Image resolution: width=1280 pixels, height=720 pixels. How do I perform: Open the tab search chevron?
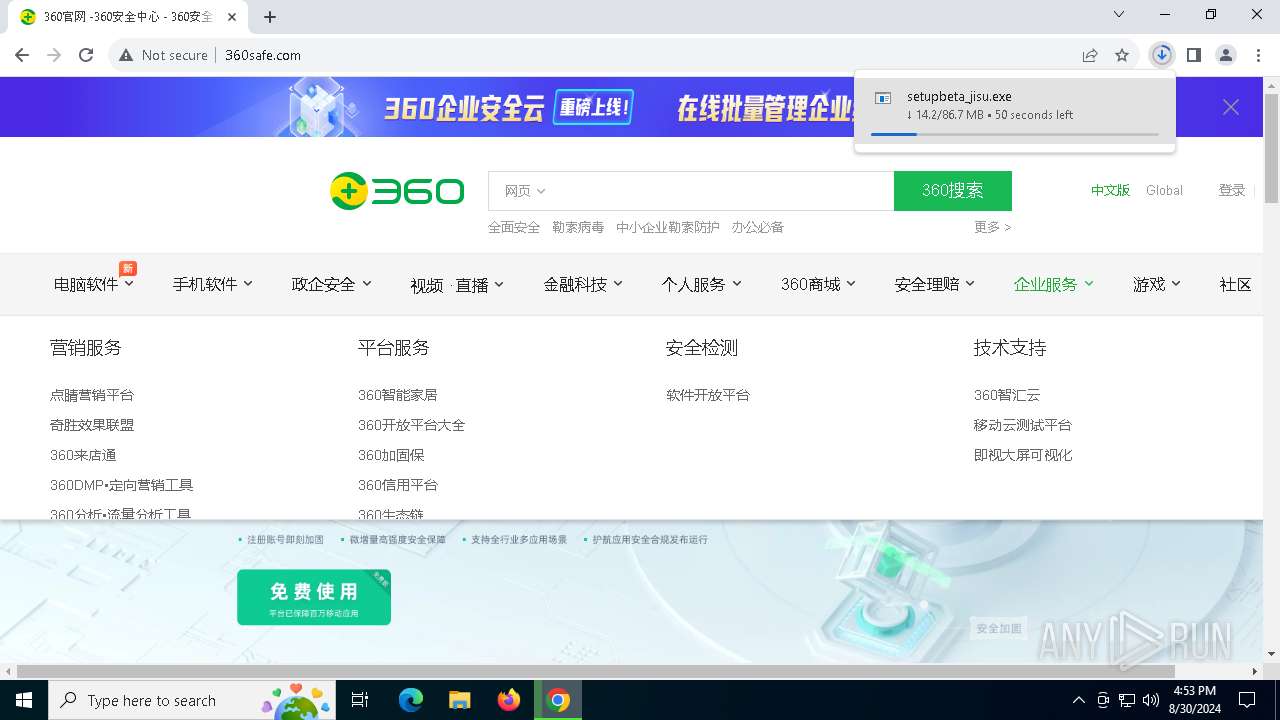point(1119,14)
